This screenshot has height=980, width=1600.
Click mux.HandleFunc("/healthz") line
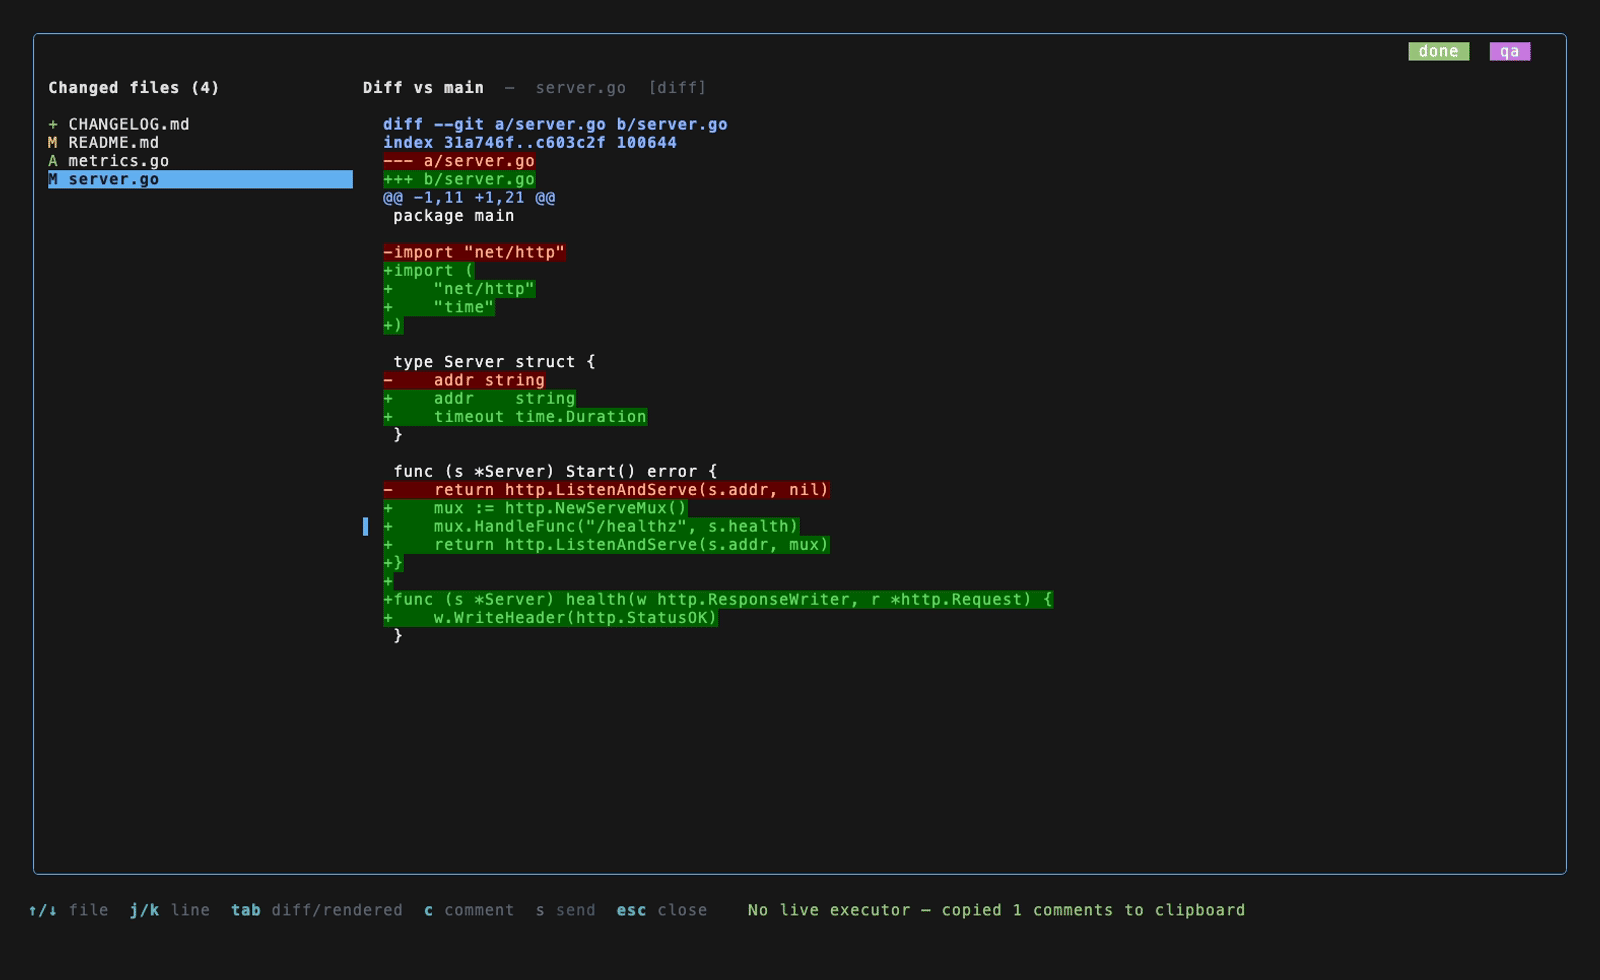(x=591, y=526)
